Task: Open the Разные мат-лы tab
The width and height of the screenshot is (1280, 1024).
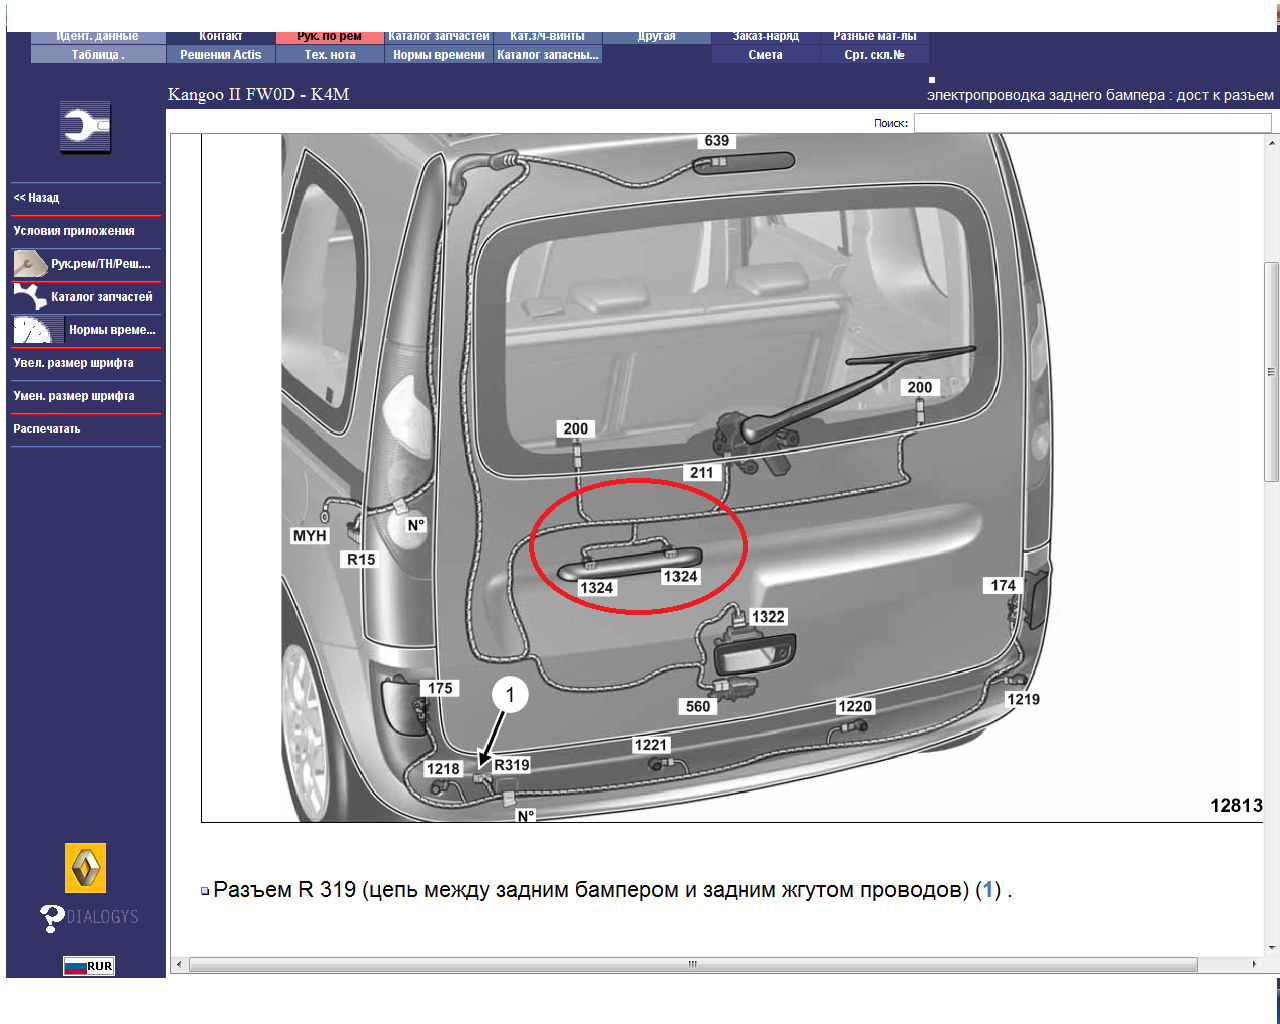Action: 875,37
